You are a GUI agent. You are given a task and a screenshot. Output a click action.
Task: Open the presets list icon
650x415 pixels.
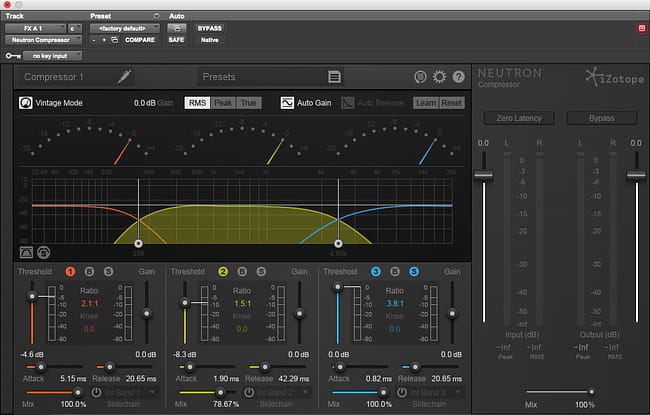[334, 77]
